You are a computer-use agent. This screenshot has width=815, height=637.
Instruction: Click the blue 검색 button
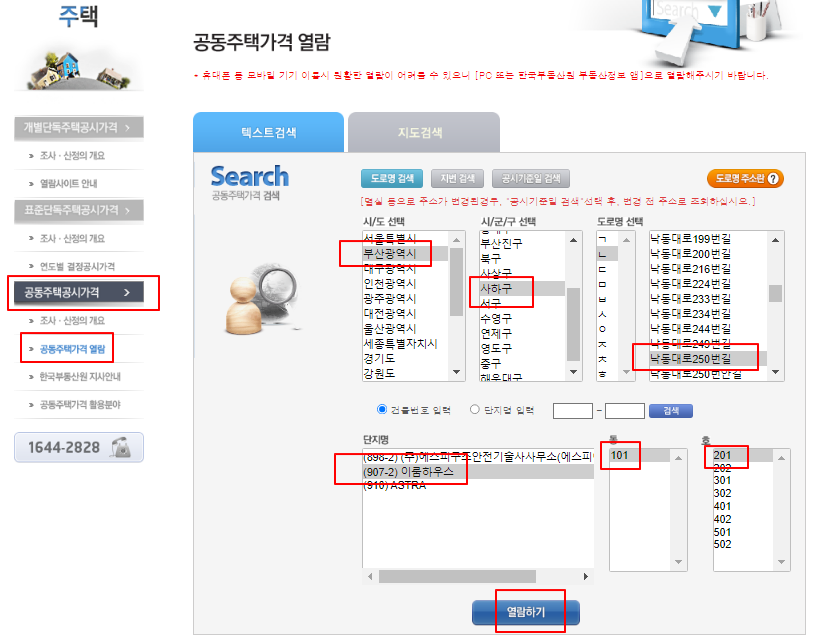click(x=671, y=410)
